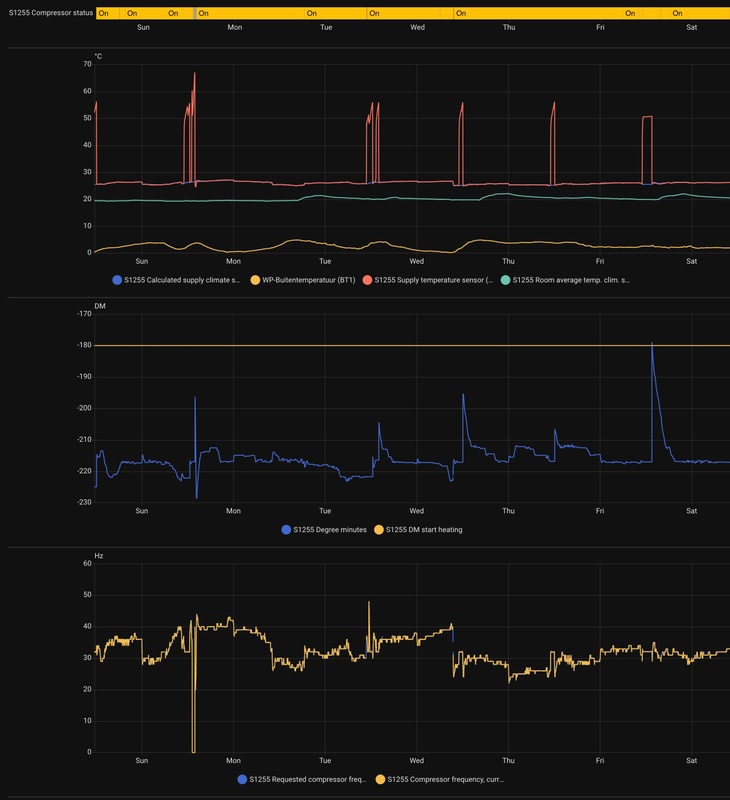Toggle WP-Buitentemperatuur (BT1) legend entry
Image resolution: width=730 pixels, height=800 pixels.
[x=303, y=280]
